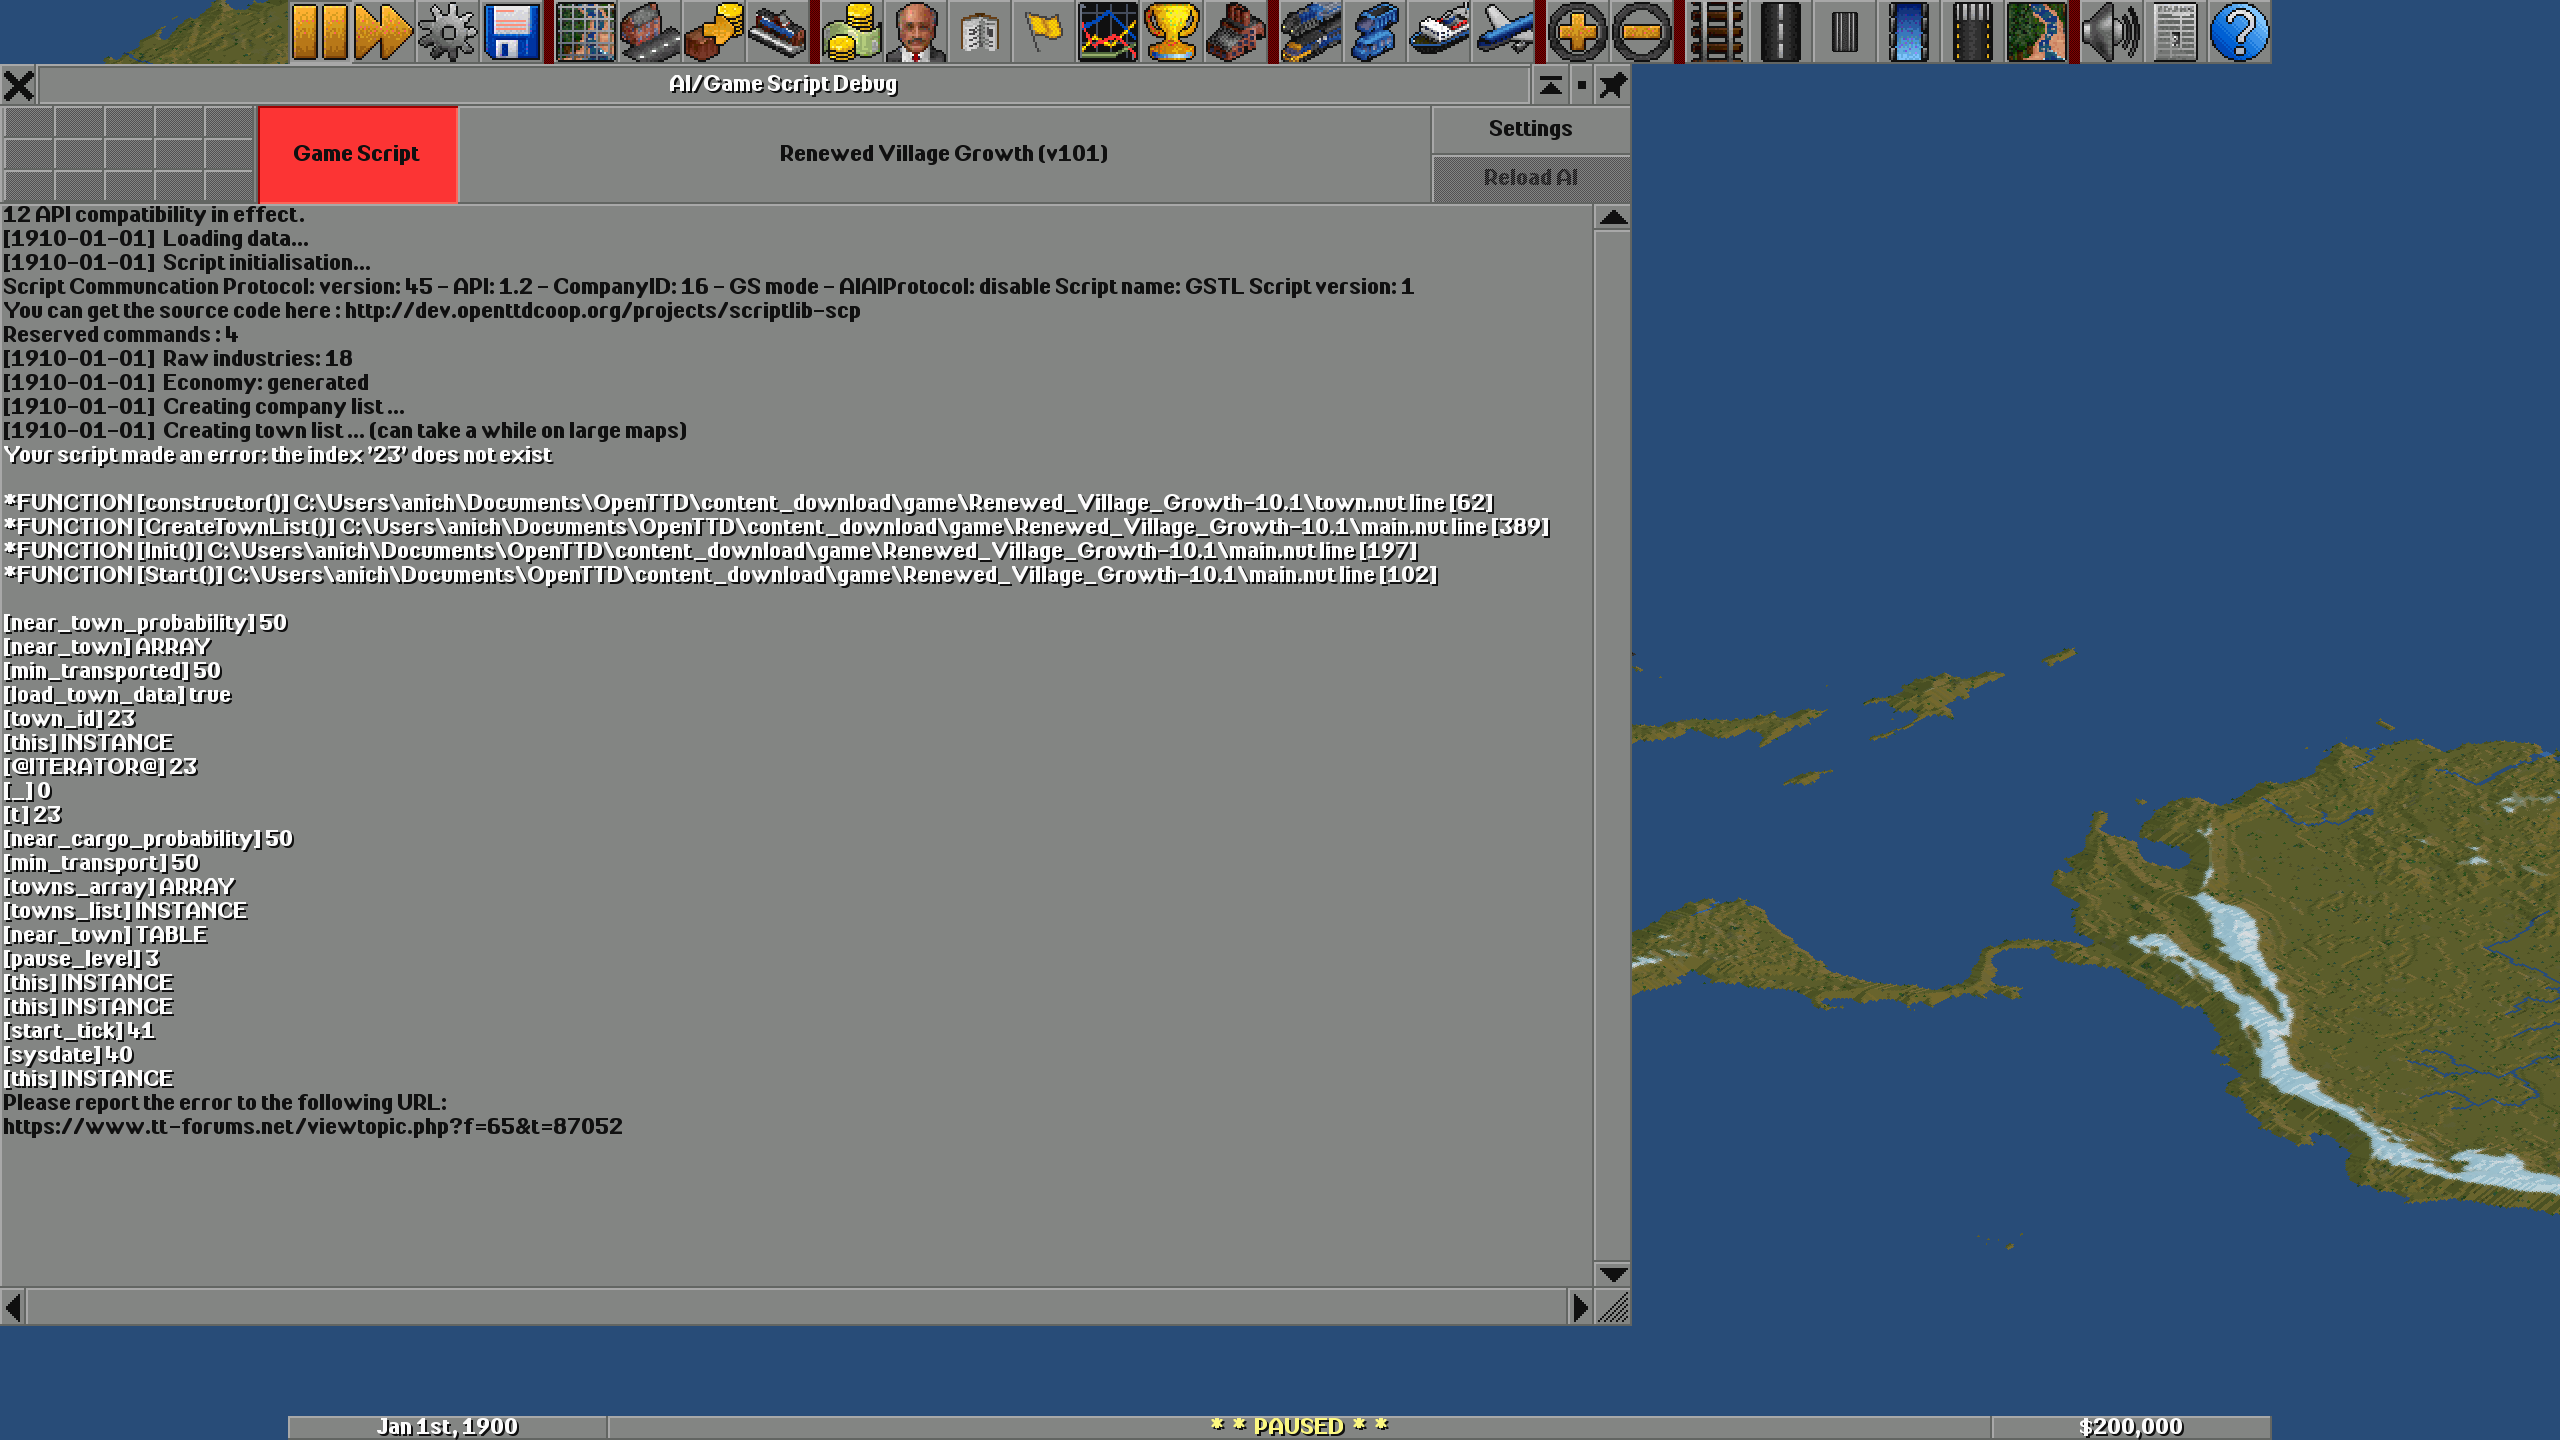Screen dimensions: 2560x1440
Task: Open the subsidies menu
Action: pos(713,32)
